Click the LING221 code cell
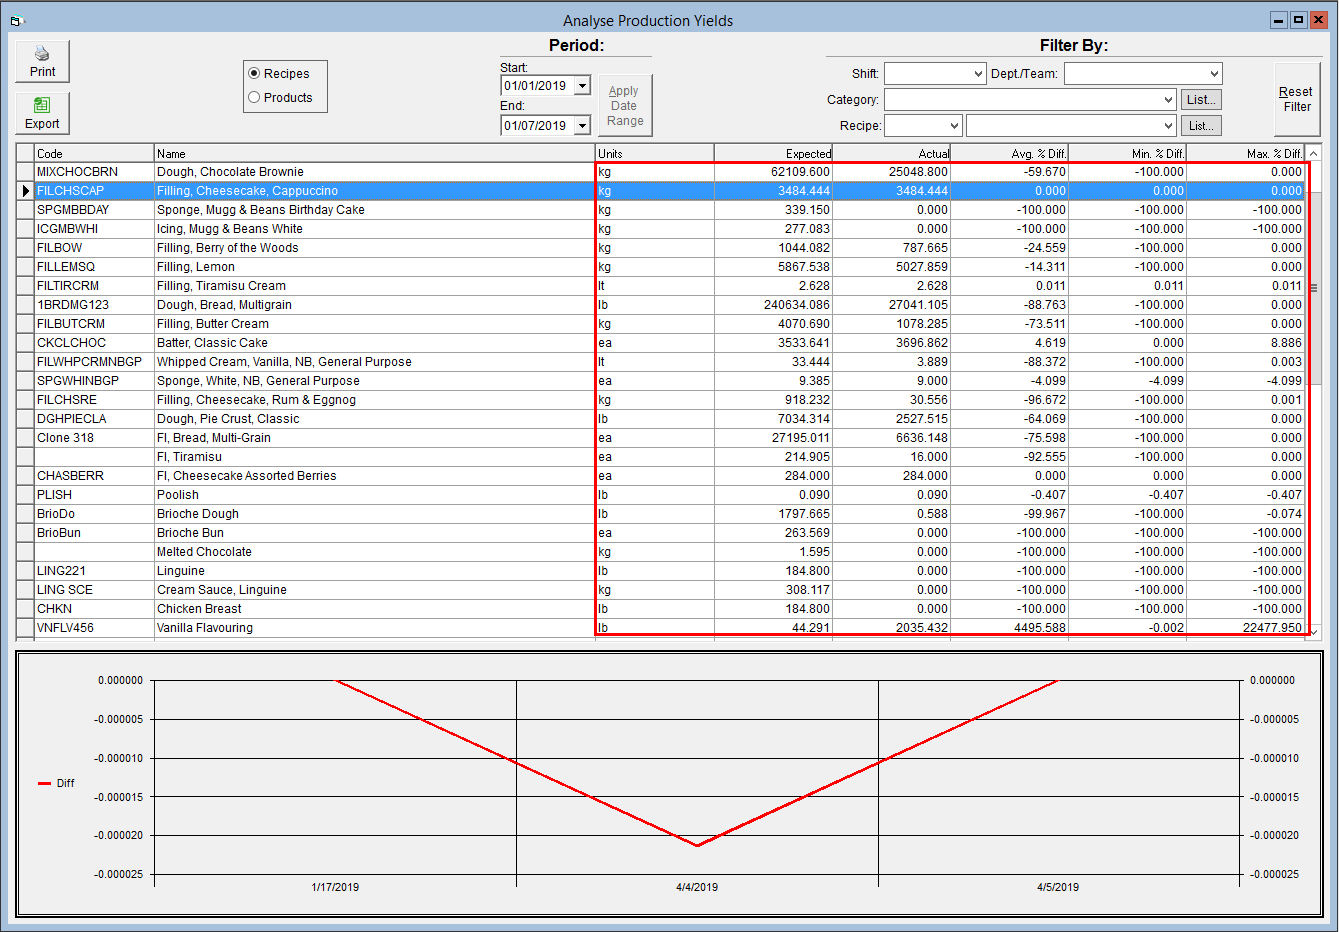 pyautogui.click(x=94, y=571)
